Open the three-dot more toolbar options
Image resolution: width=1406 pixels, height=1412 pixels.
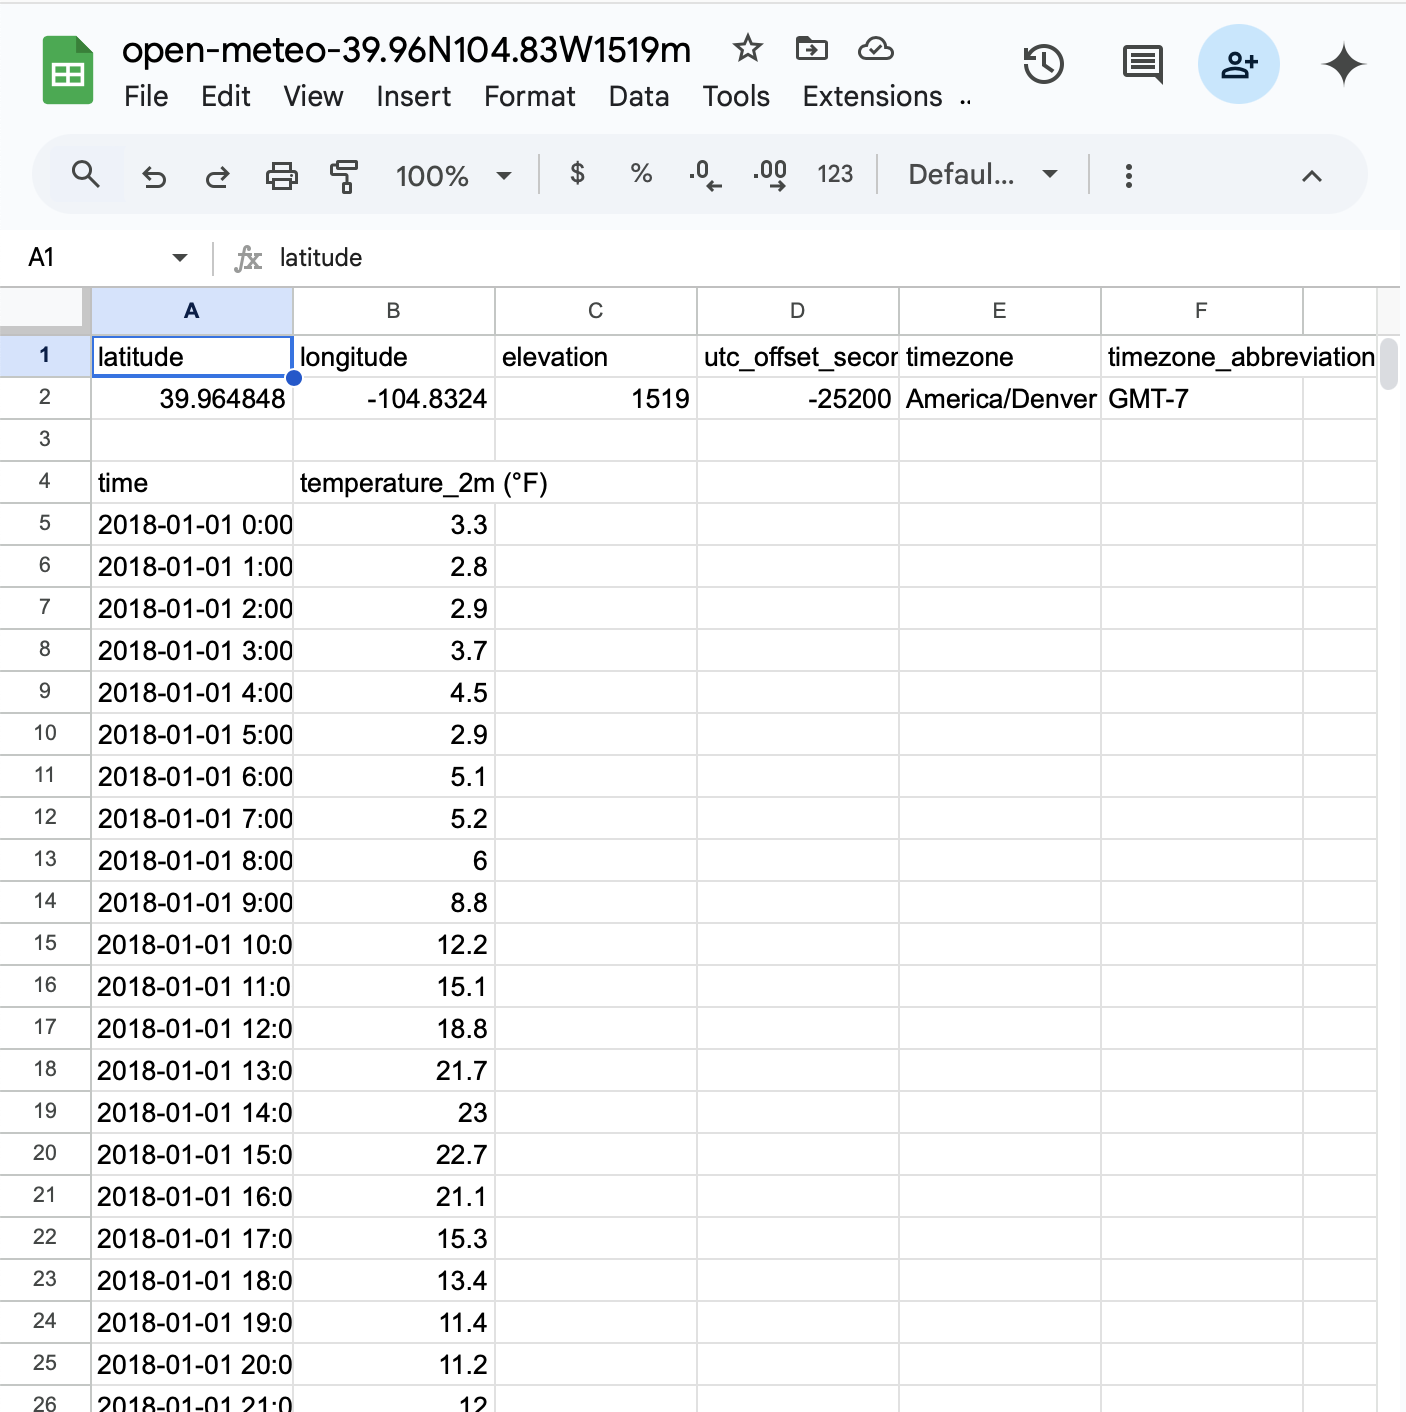[x=1129, y=176]
